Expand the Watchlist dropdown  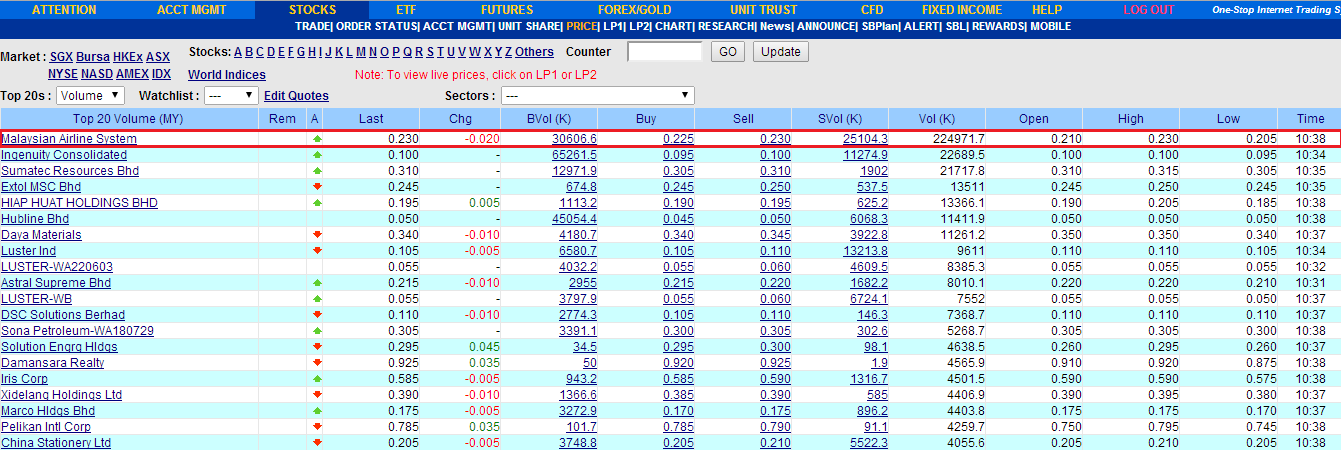click(231, 96)
